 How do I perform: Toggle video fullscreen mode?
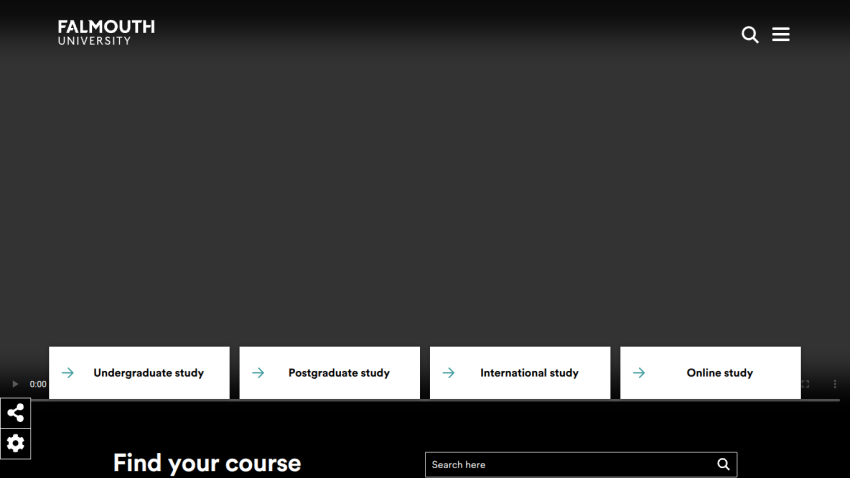(806, 384)
